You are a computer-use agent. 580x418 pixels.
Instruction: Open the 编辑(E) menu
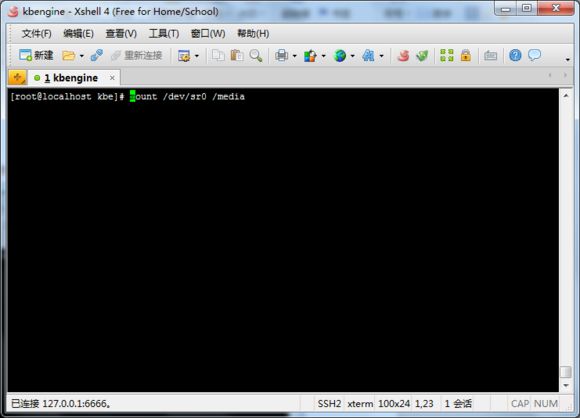(78, 34)
